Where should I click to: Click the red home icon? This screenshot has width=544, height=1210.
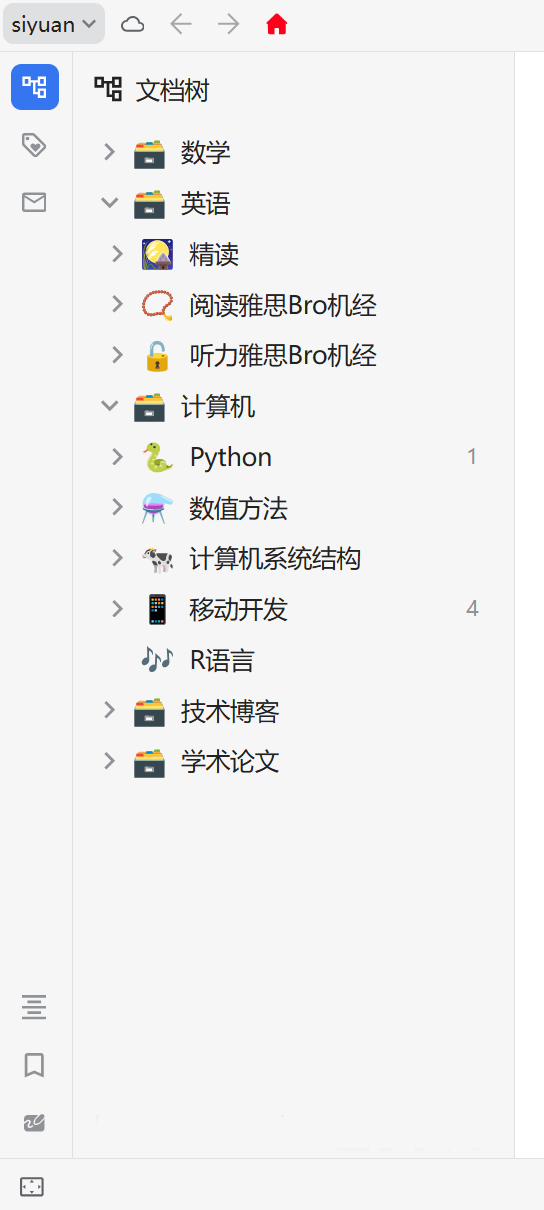(x=277, y=24)
